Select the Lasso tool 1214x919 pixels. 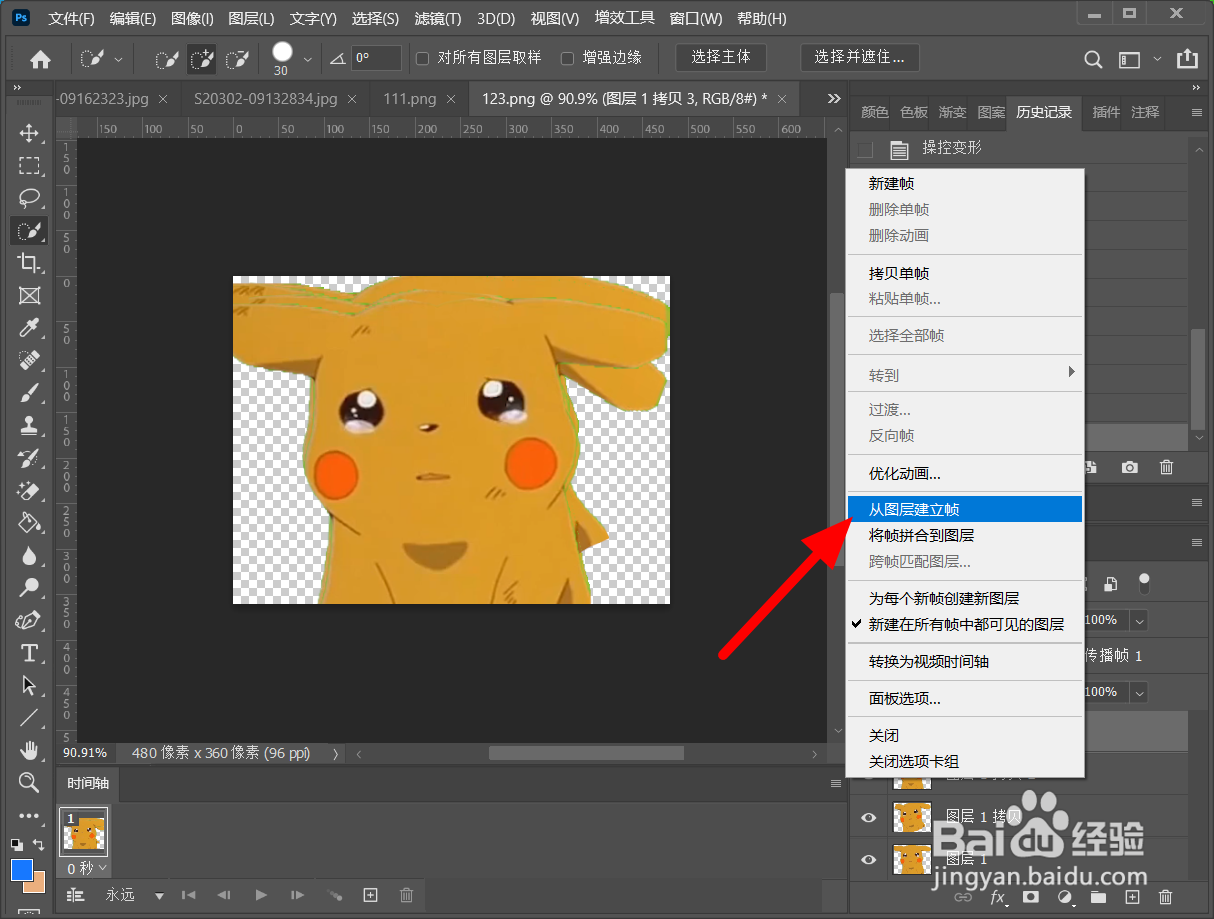point(29,198)
